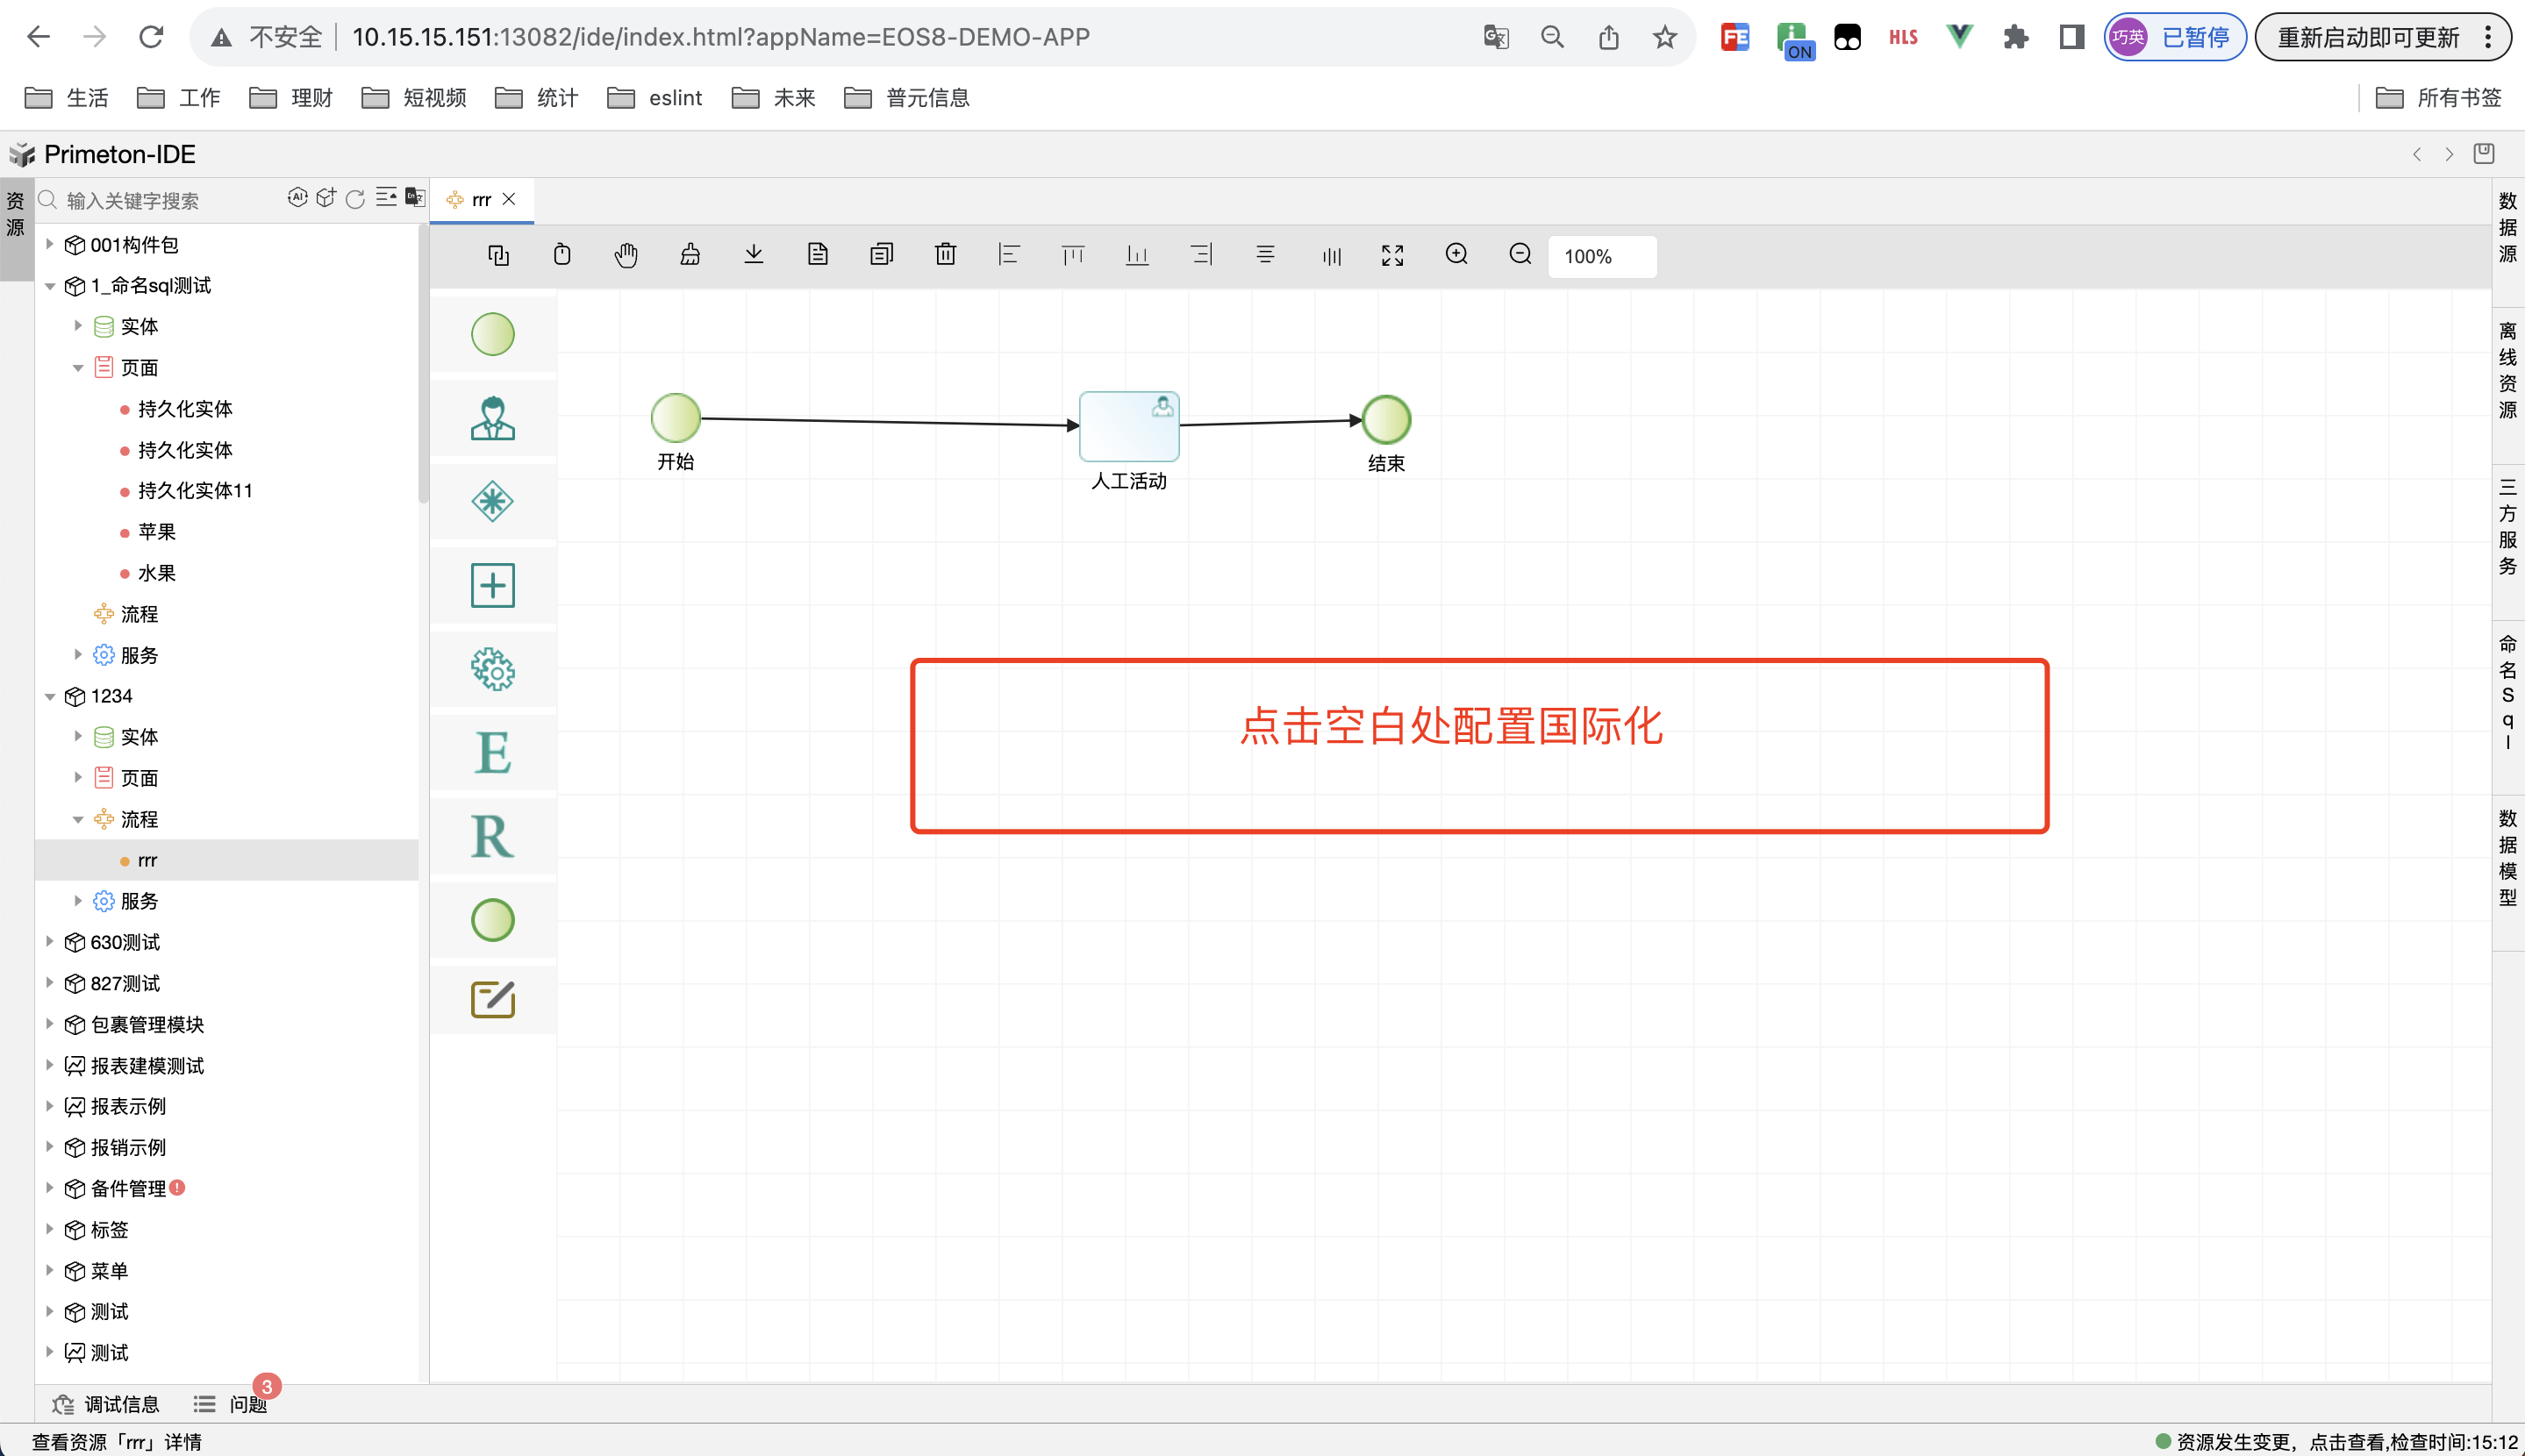Select the note edit palette icon
The height and width of the screenshot is (1456, 2525).
[x=492, y=999]
